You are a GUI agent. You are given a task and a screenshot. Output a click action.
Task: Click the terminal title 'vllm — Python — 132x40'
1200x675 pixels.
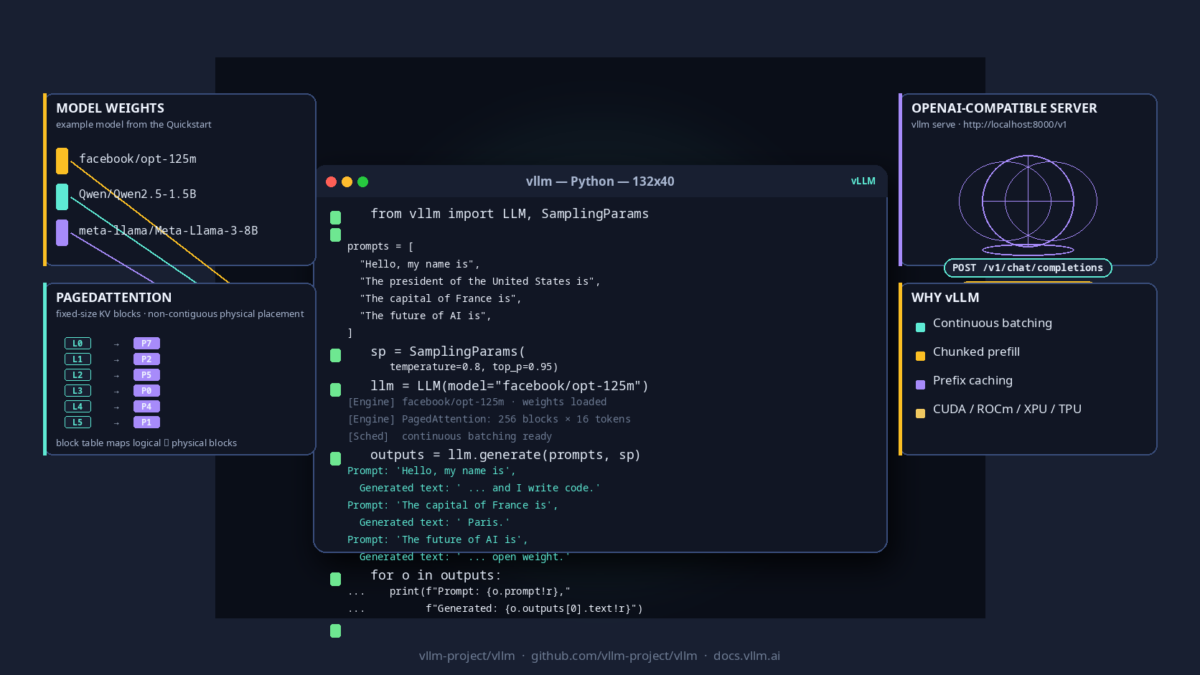point(600,181)
